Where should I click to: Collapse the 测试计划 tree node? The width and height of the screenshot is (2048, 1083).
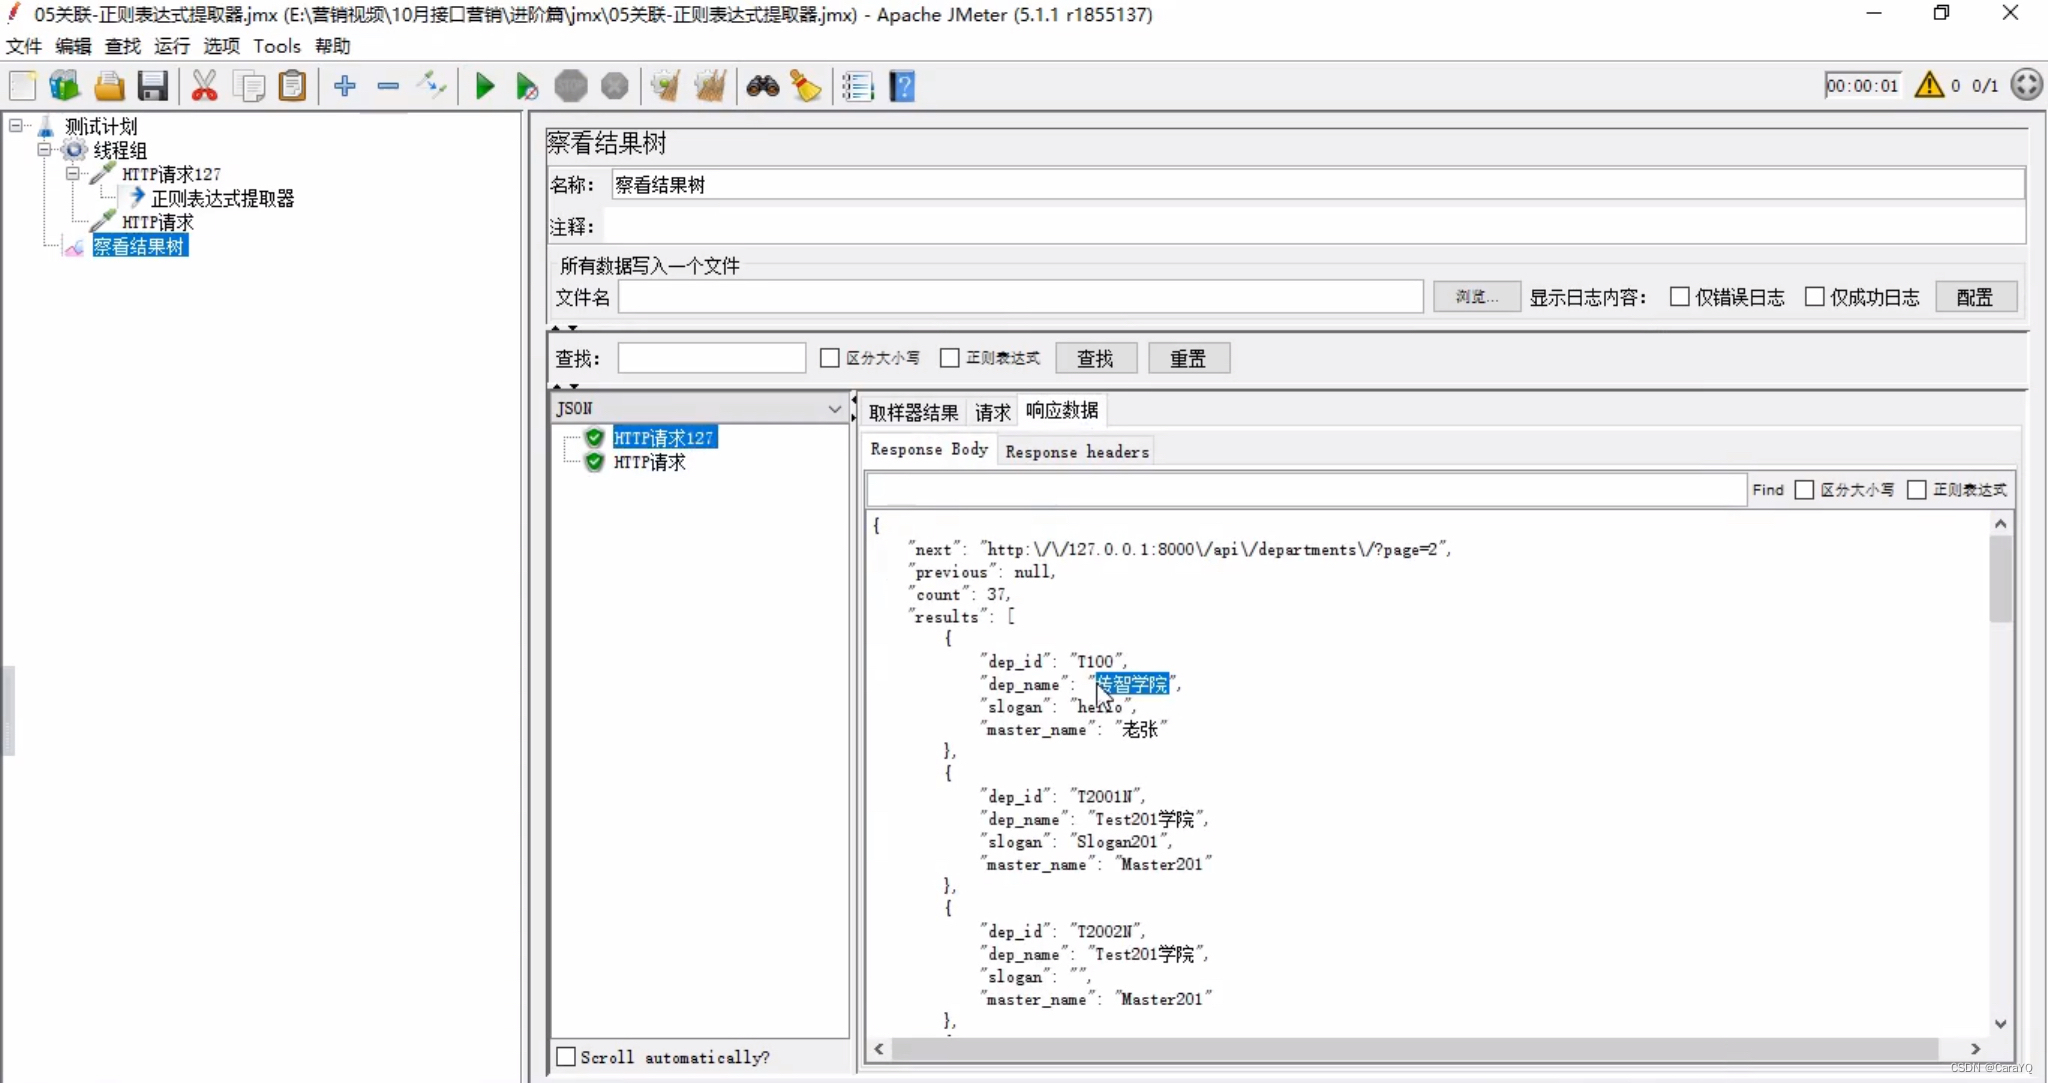[x=16, y=126]
